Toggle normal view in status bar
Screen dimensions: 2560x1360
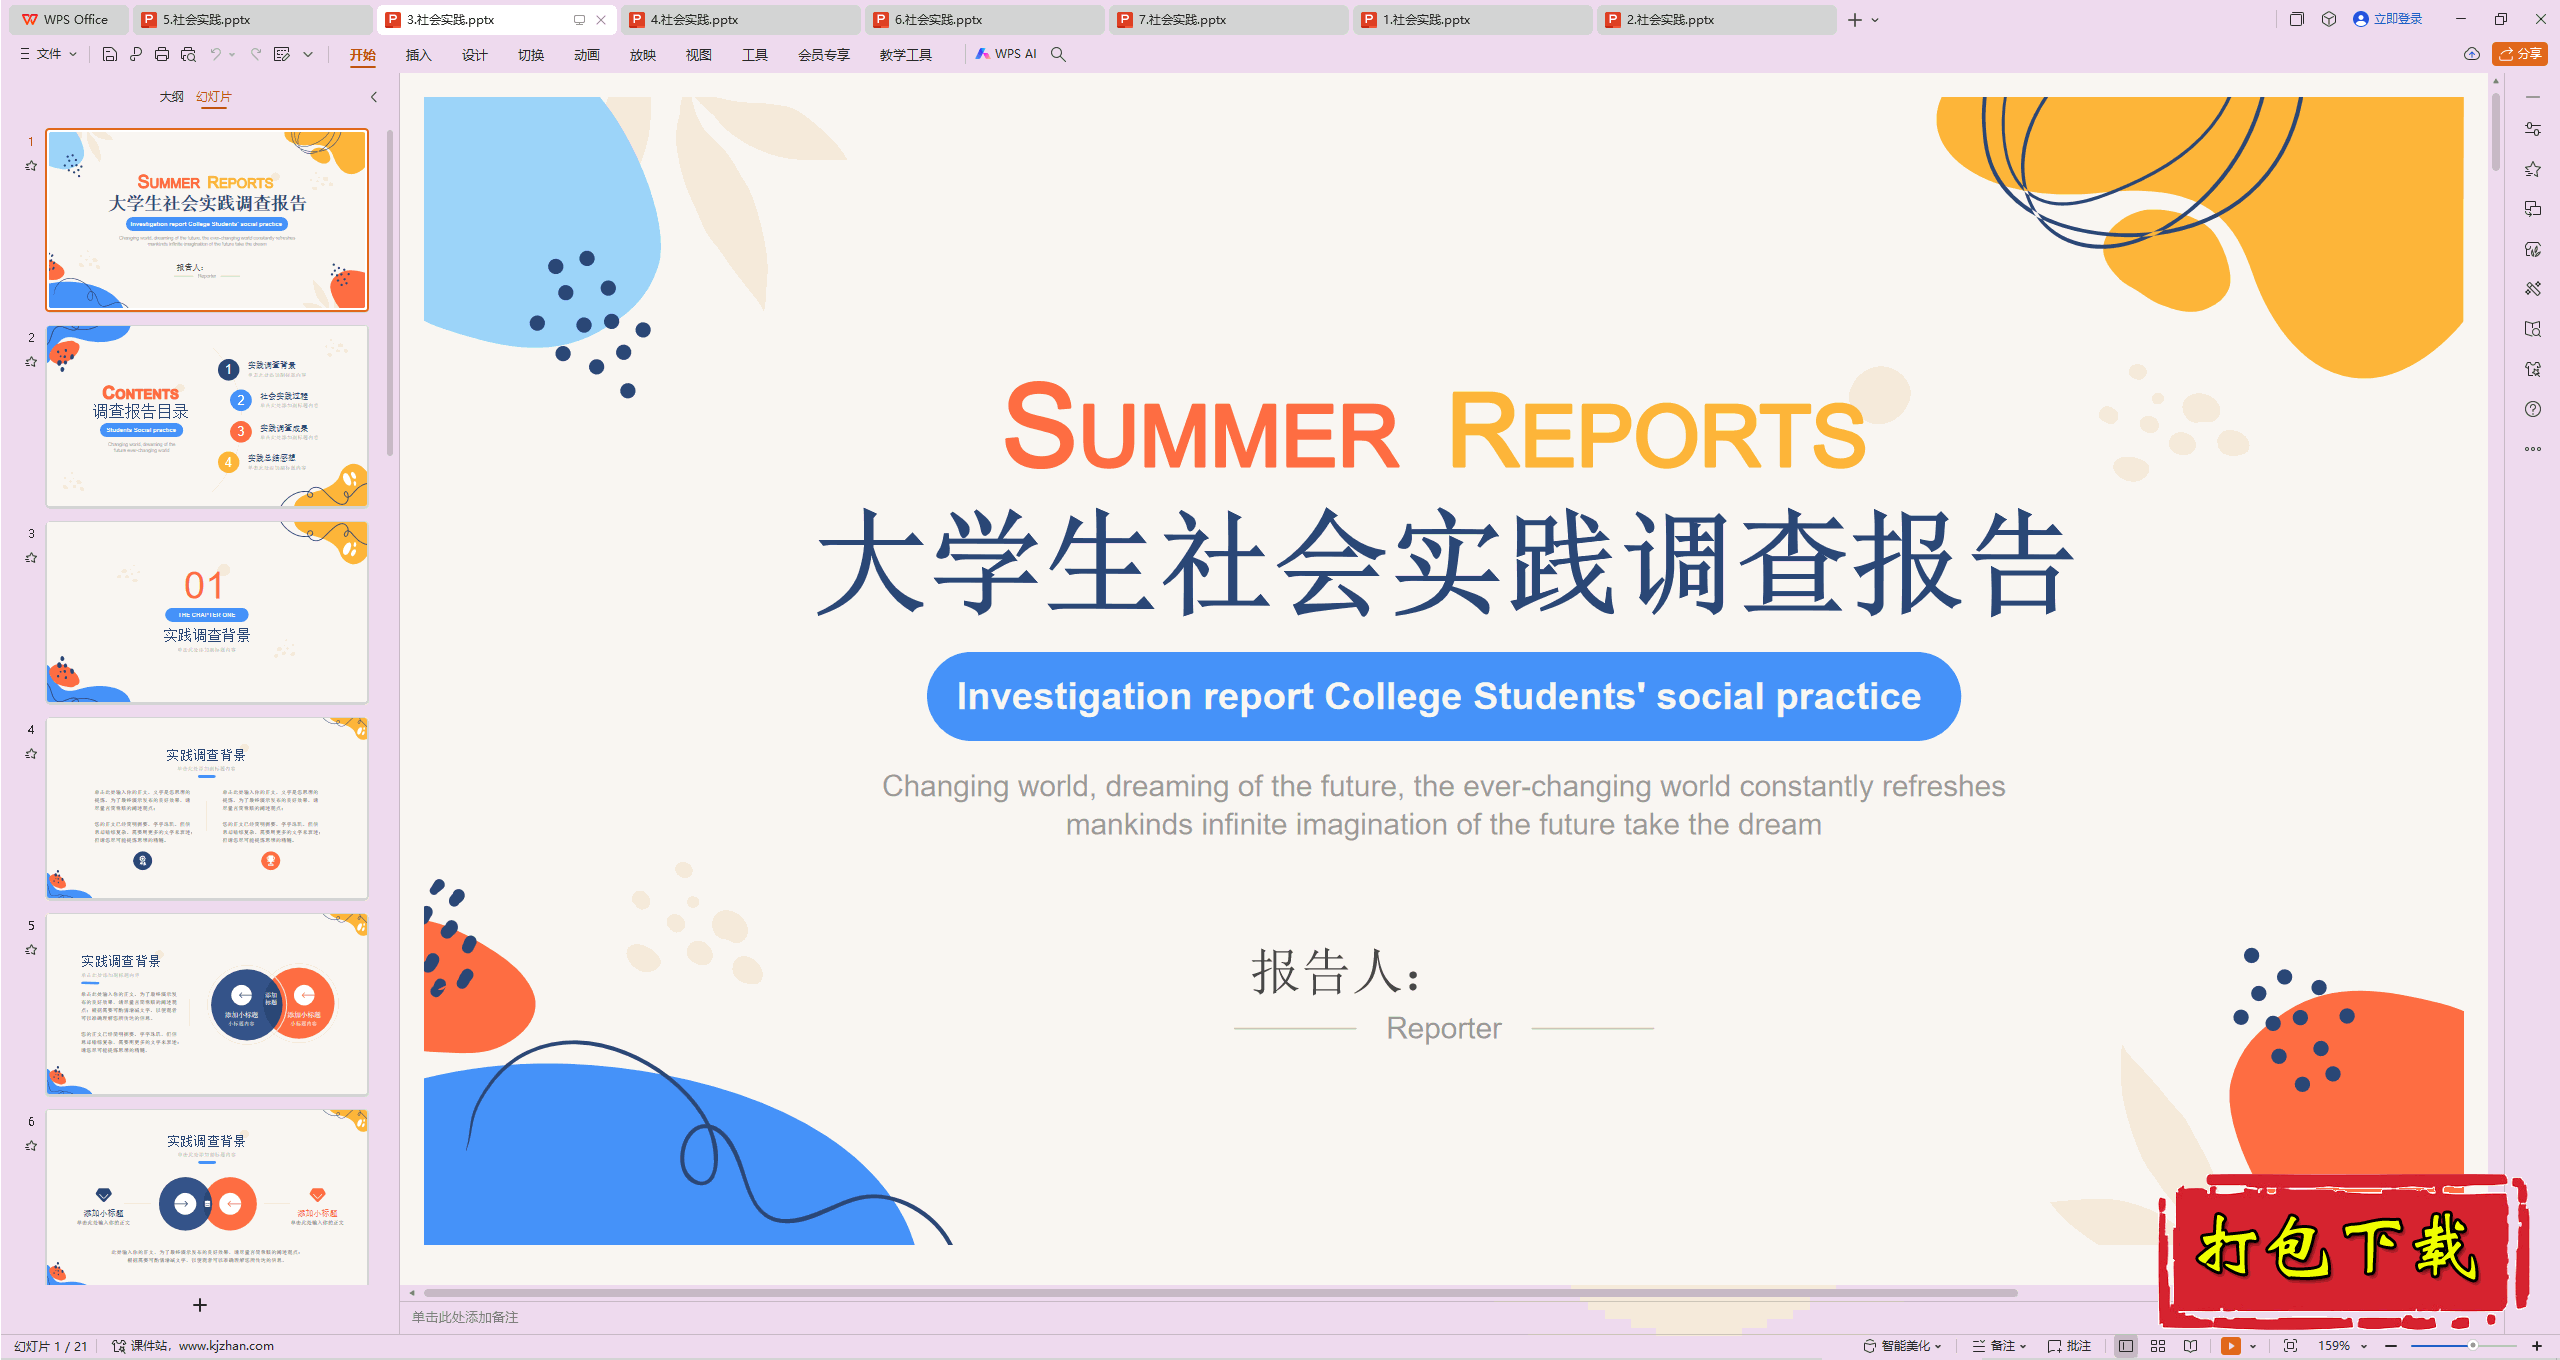click(2126, 1346)
